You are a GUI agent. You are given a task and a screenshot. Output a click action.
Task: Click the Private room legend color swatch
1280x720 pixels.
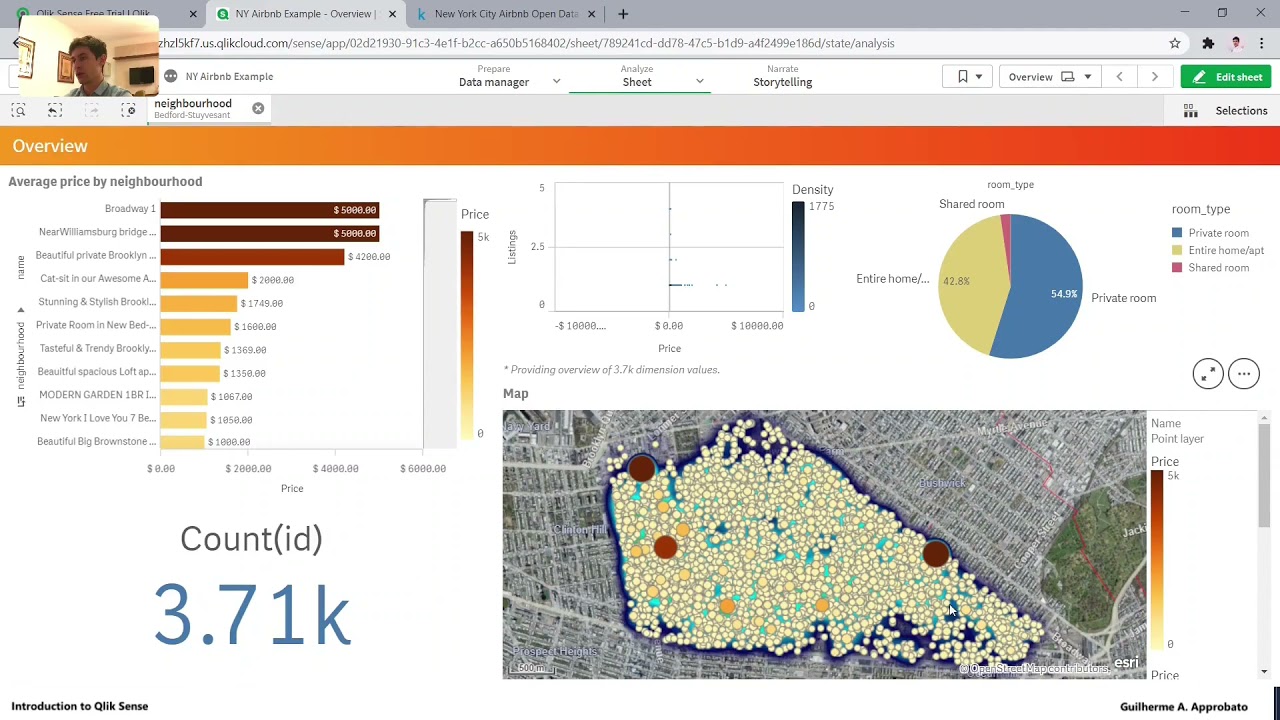(1177, 233)
